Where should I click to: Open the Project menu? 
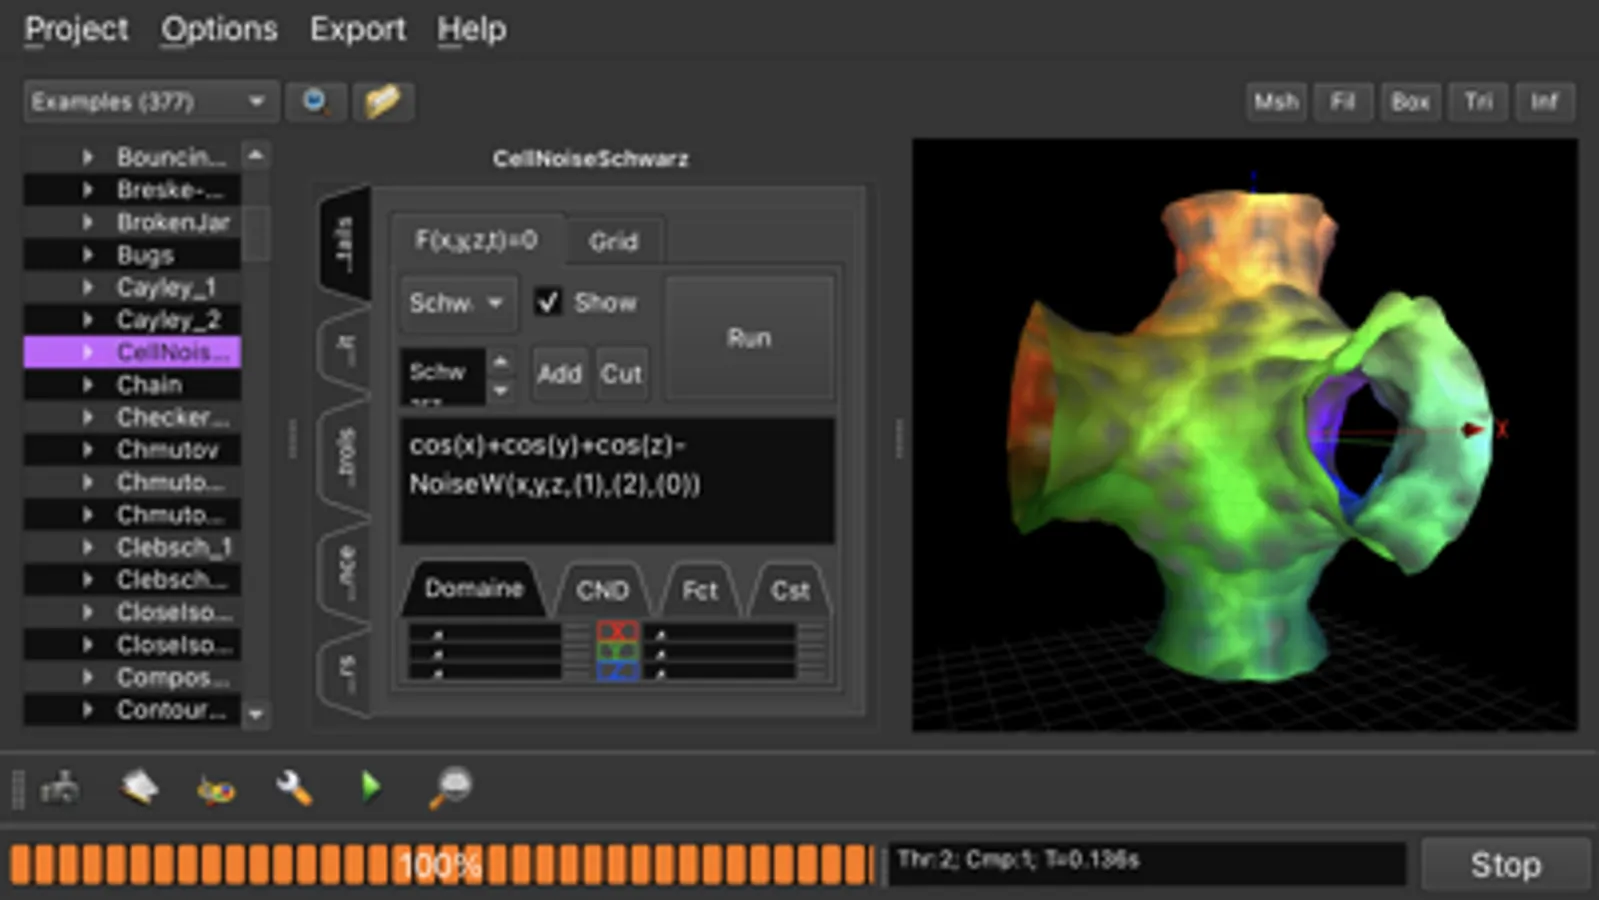pos(76,29)
